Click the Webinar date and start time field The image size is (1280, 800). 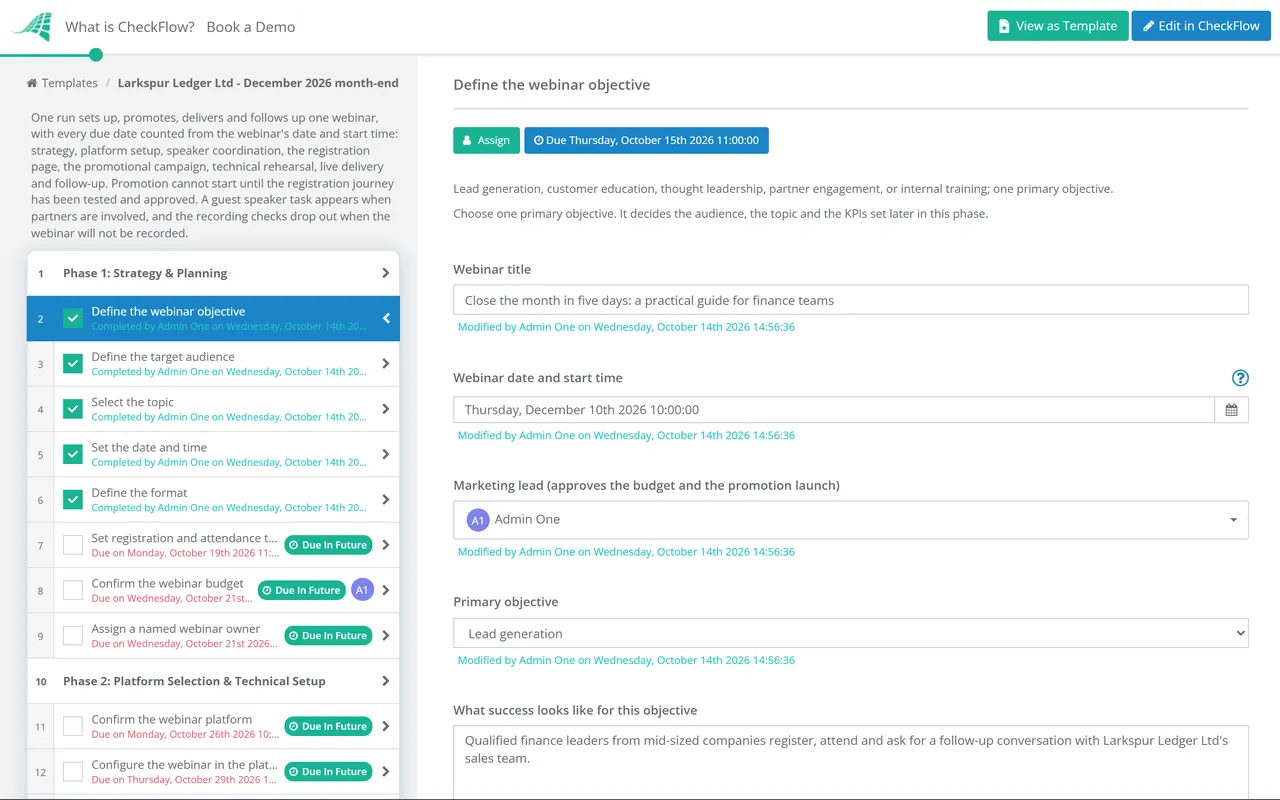(834, 410)
